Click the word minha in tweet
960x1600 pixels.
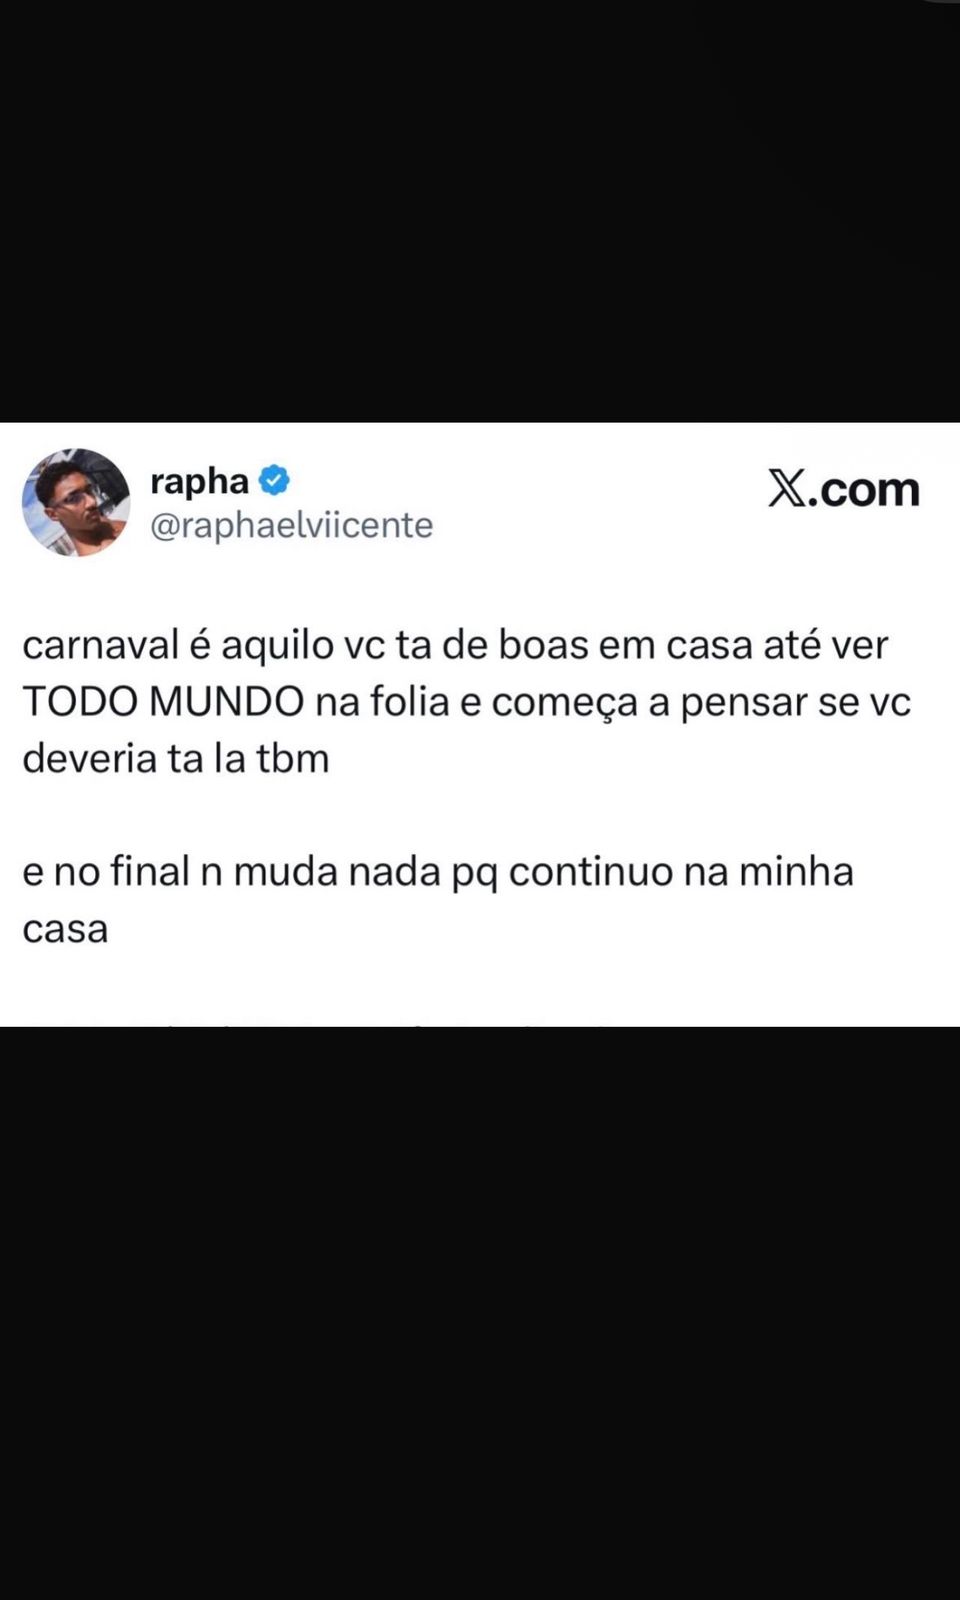(796, 872)
